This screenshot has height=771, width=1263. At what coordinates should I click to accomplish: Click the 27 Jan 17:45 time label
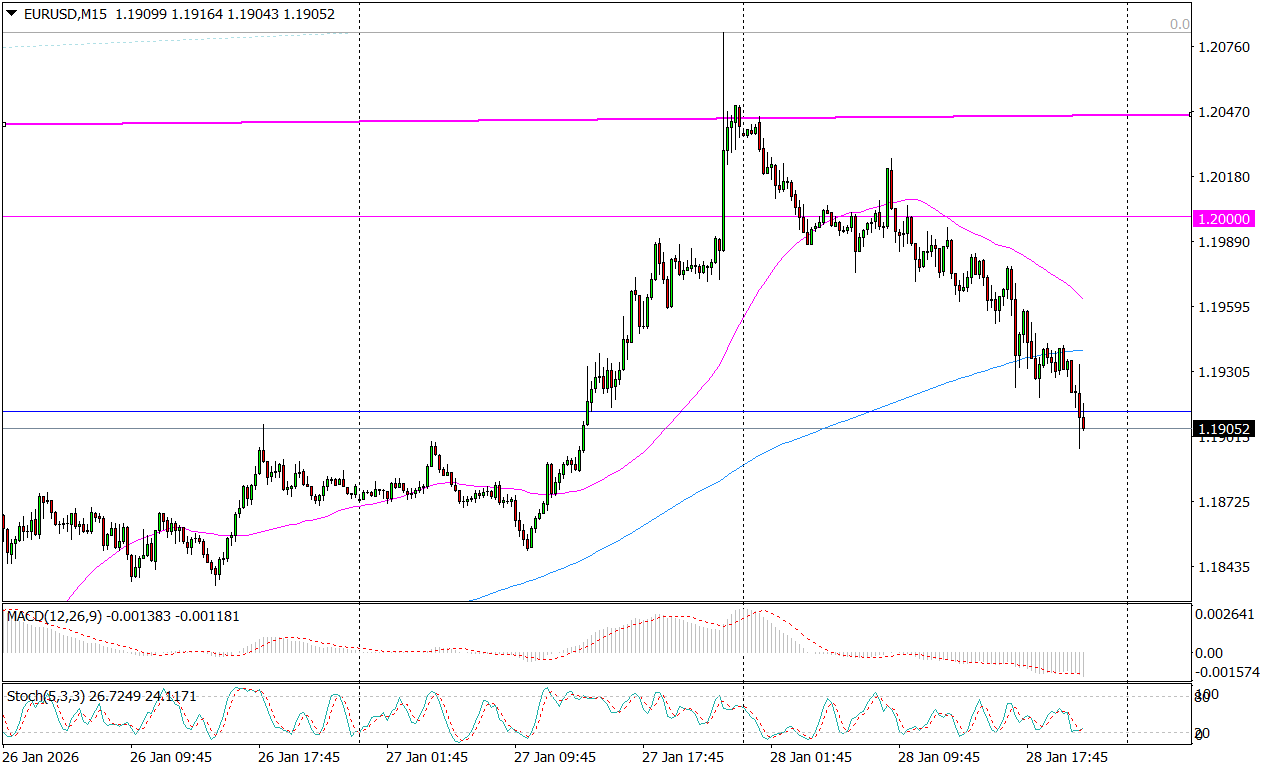(683, 758)
